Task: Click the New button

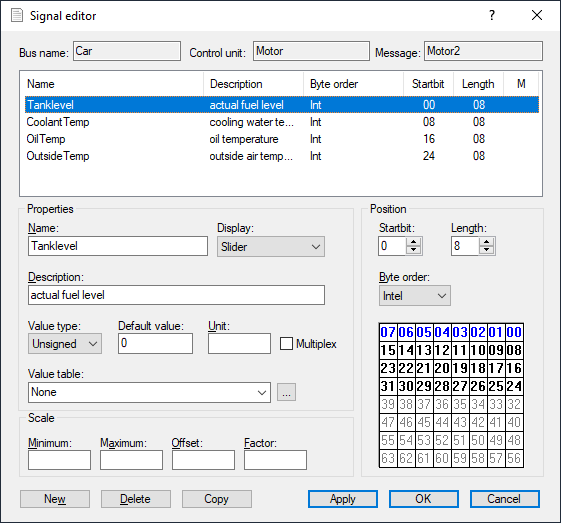Action: (55, 499)
